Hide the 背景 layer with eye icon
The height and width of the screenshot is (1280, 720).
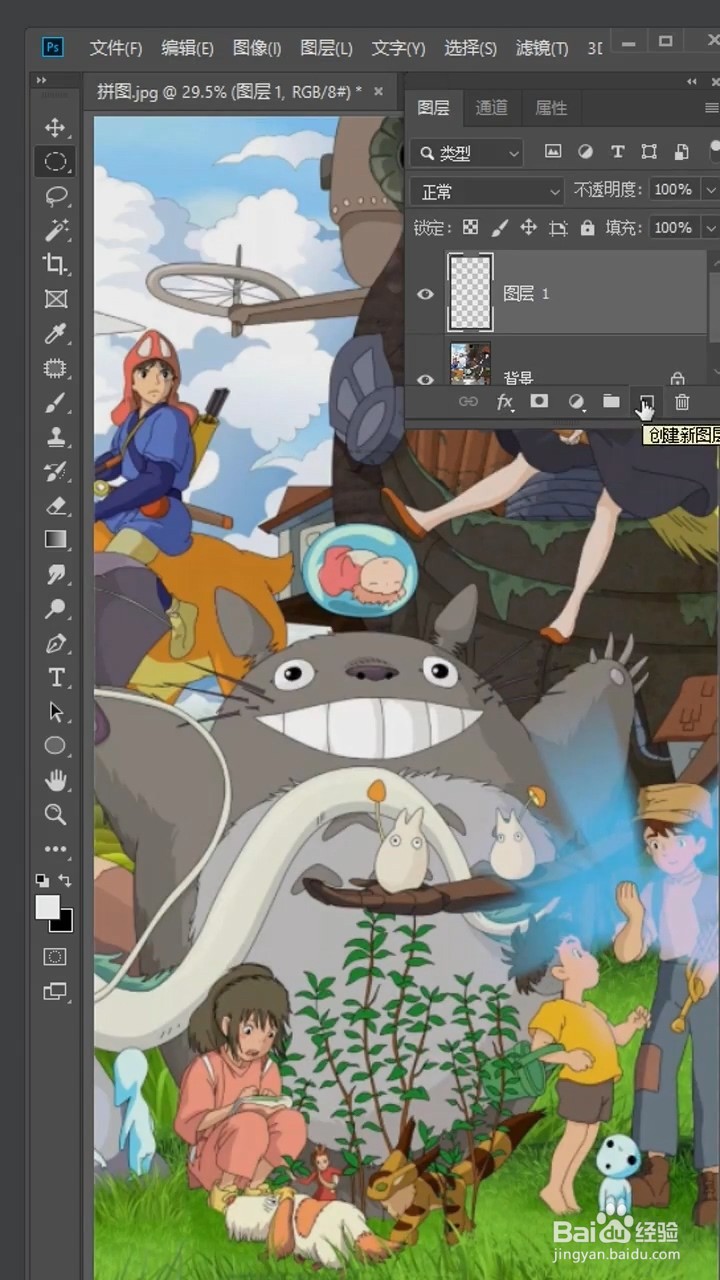(425, 379)
